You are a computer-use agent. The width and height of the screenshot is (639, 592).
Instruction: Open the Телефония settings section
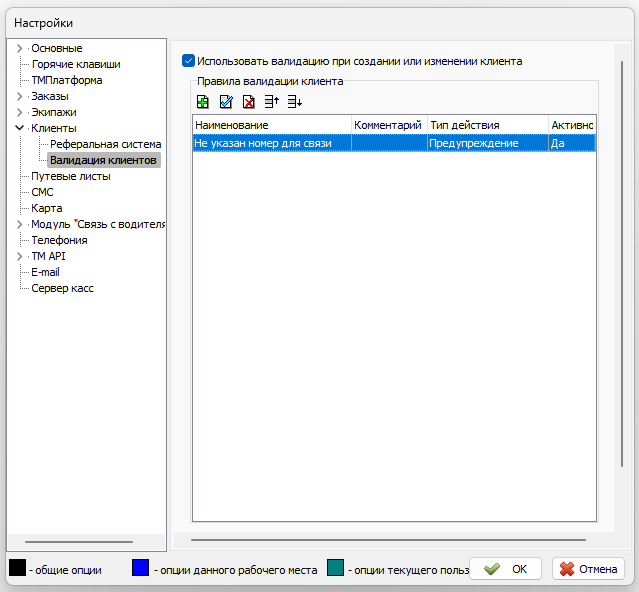59,240
